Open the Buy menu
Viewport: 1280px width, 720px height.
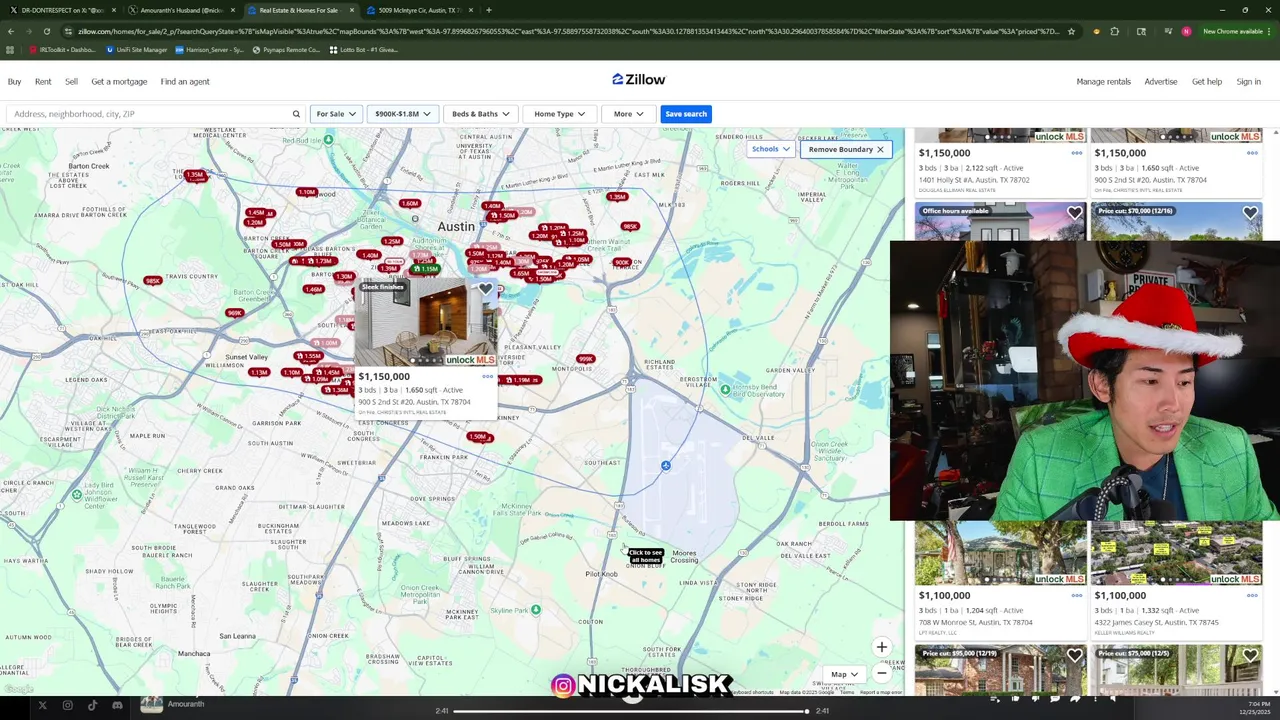(15, 82)
